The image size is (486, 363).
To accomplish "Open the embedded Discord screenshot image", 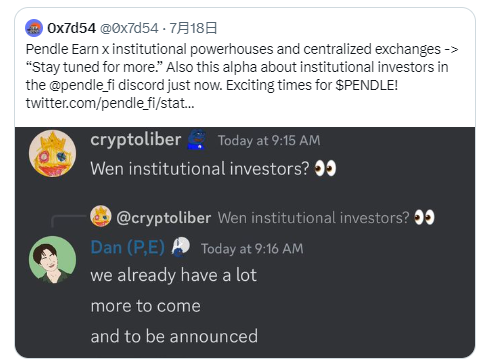I will (245, 242).
